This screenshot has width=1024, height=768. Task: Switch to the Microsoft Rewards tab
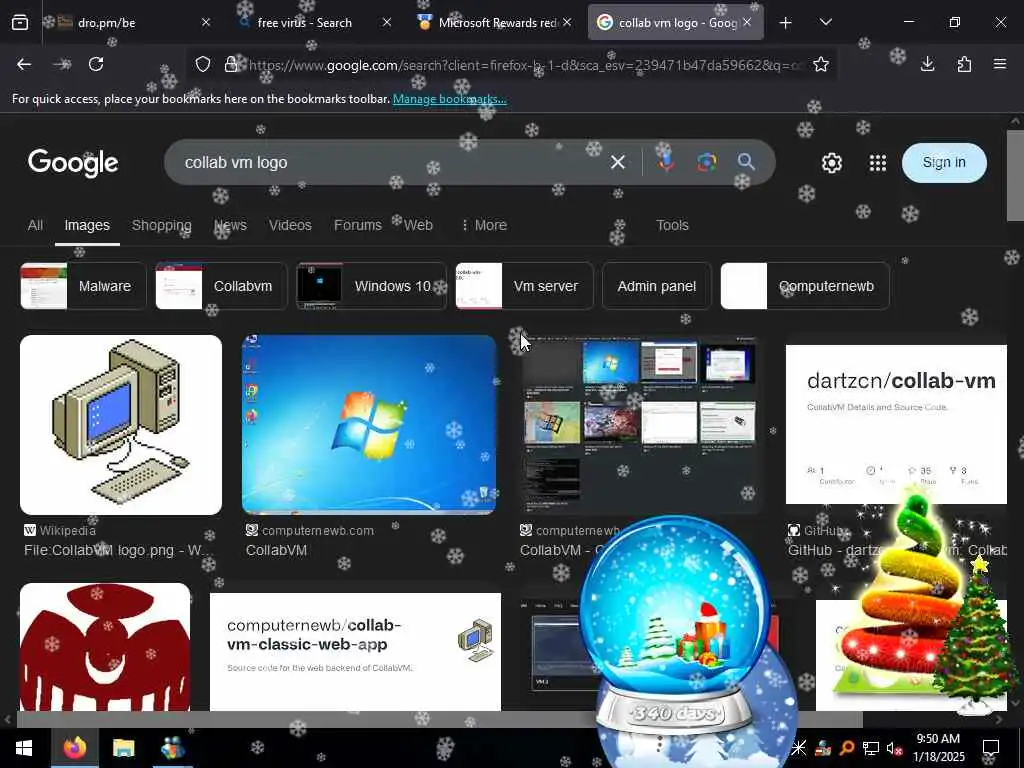(x=497, y=23)
